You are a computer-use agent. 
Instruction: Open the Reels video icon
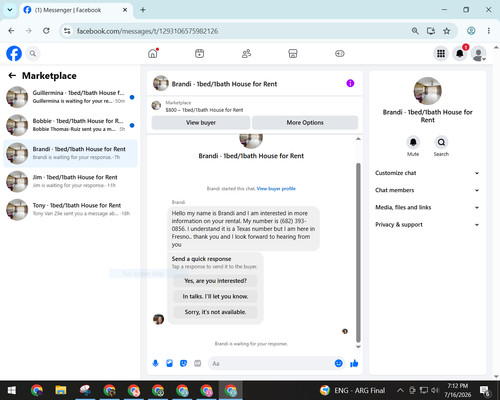point(200,53)
